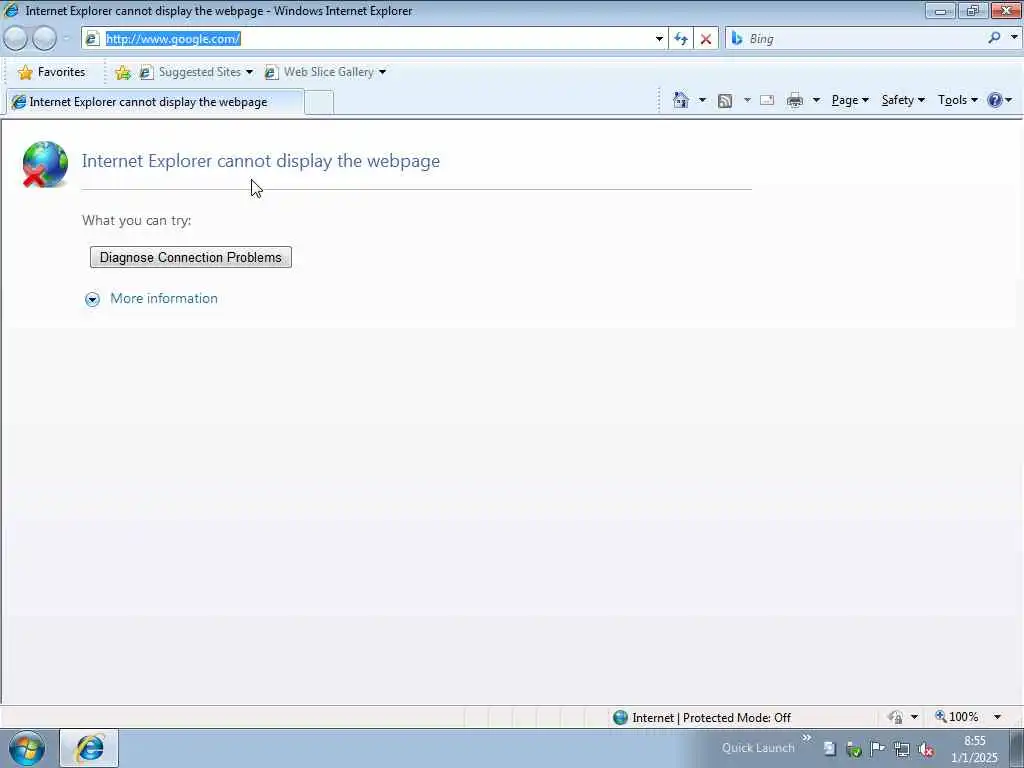Expand the Print options dropdown arrow
Image resolution: width=1024 pixels, height=768 pixels.
click(x=816, y=100)
